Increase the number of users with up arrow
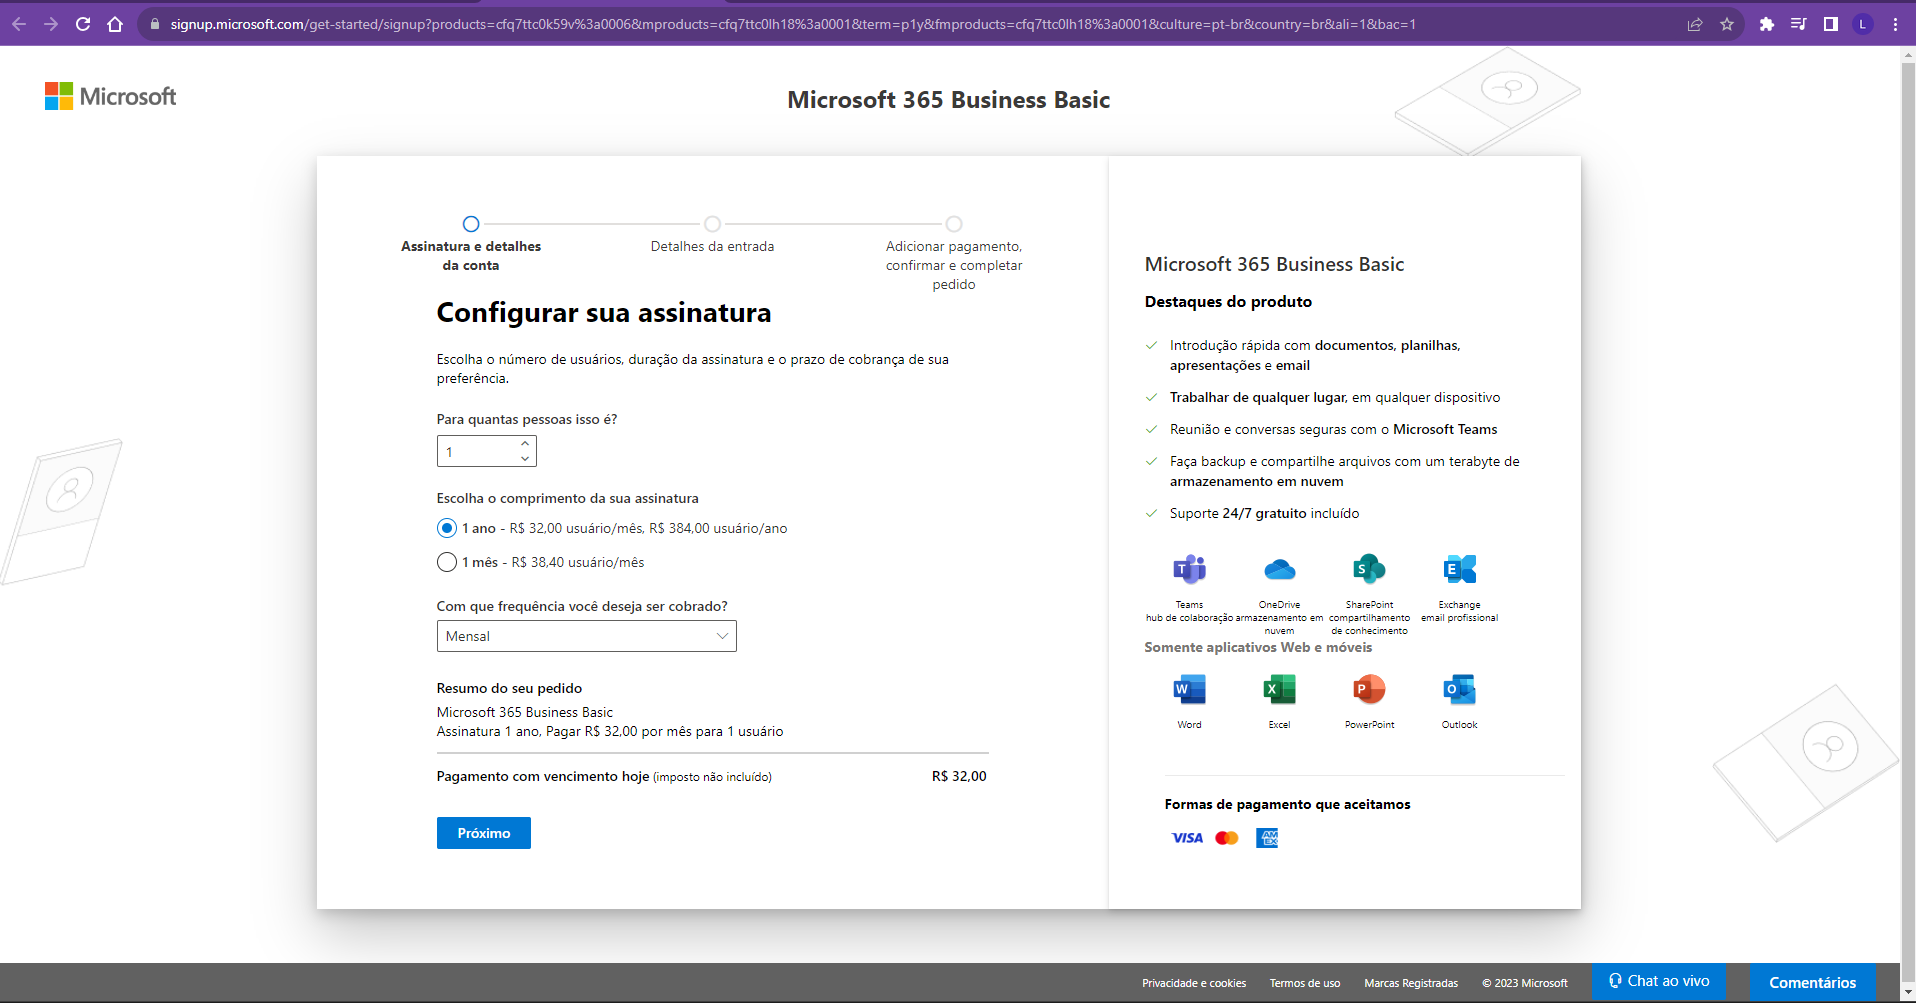Screen dimensions: 1916x1003 525,443
